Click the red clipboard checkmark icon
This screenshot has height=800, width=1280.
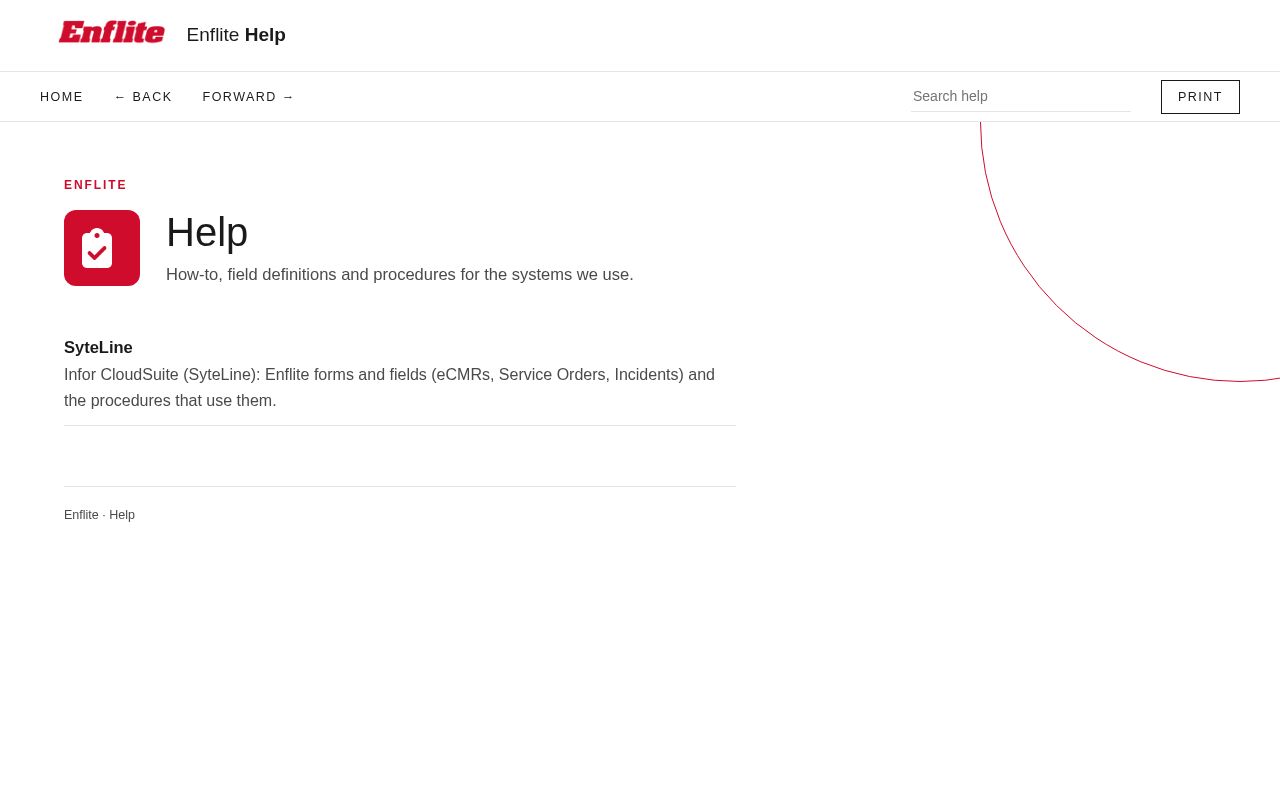(x=102, y=248)
